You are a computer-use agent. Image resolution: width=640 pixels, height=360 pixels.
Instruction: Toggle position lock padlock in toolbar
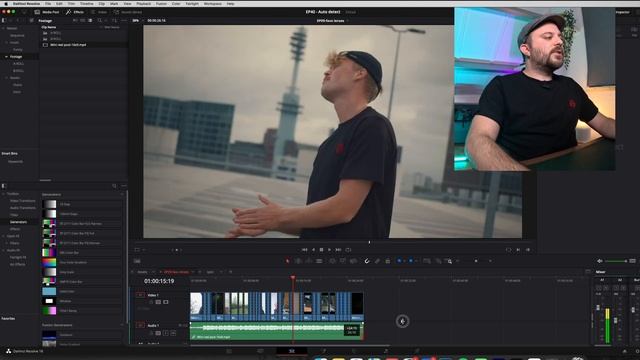[387, 261]
